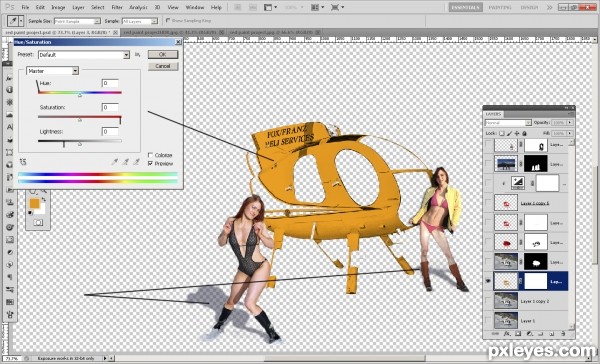
Task: Click Lock all padlock icon
Action: click(524, 133)
